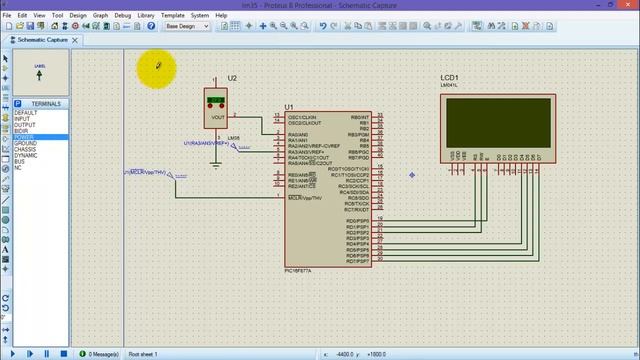The height and width of the screenshot is (360, 640).
Task: Save the project with the floppy disk icon
Action: tap(30, 26)
